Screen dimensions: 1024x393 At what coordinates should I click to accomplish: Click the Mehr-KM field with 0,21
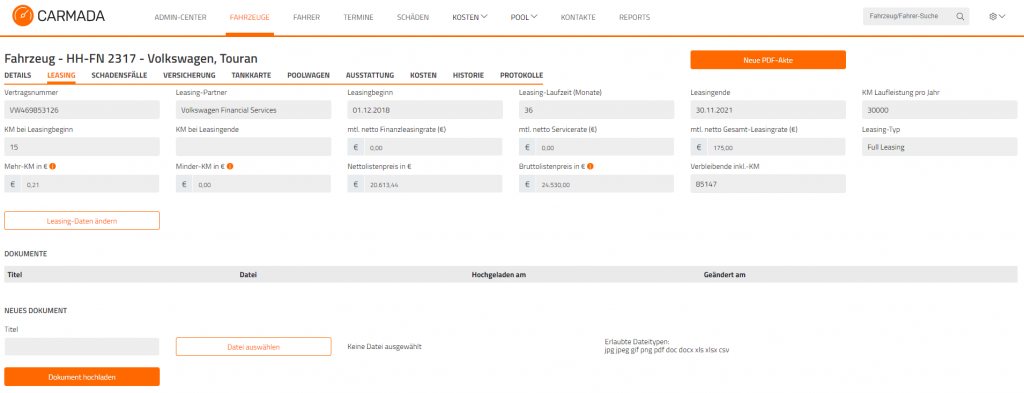(x=82, y=184)
